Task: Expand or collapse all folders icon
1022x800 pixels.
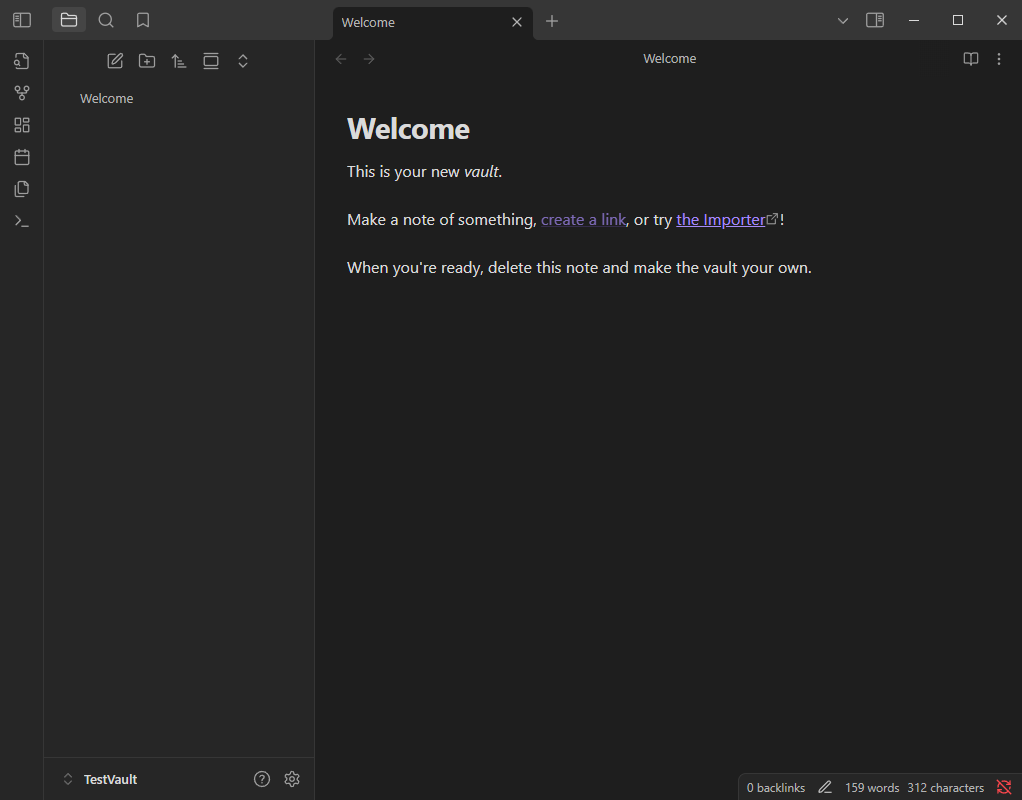Action: click(242, 61)
